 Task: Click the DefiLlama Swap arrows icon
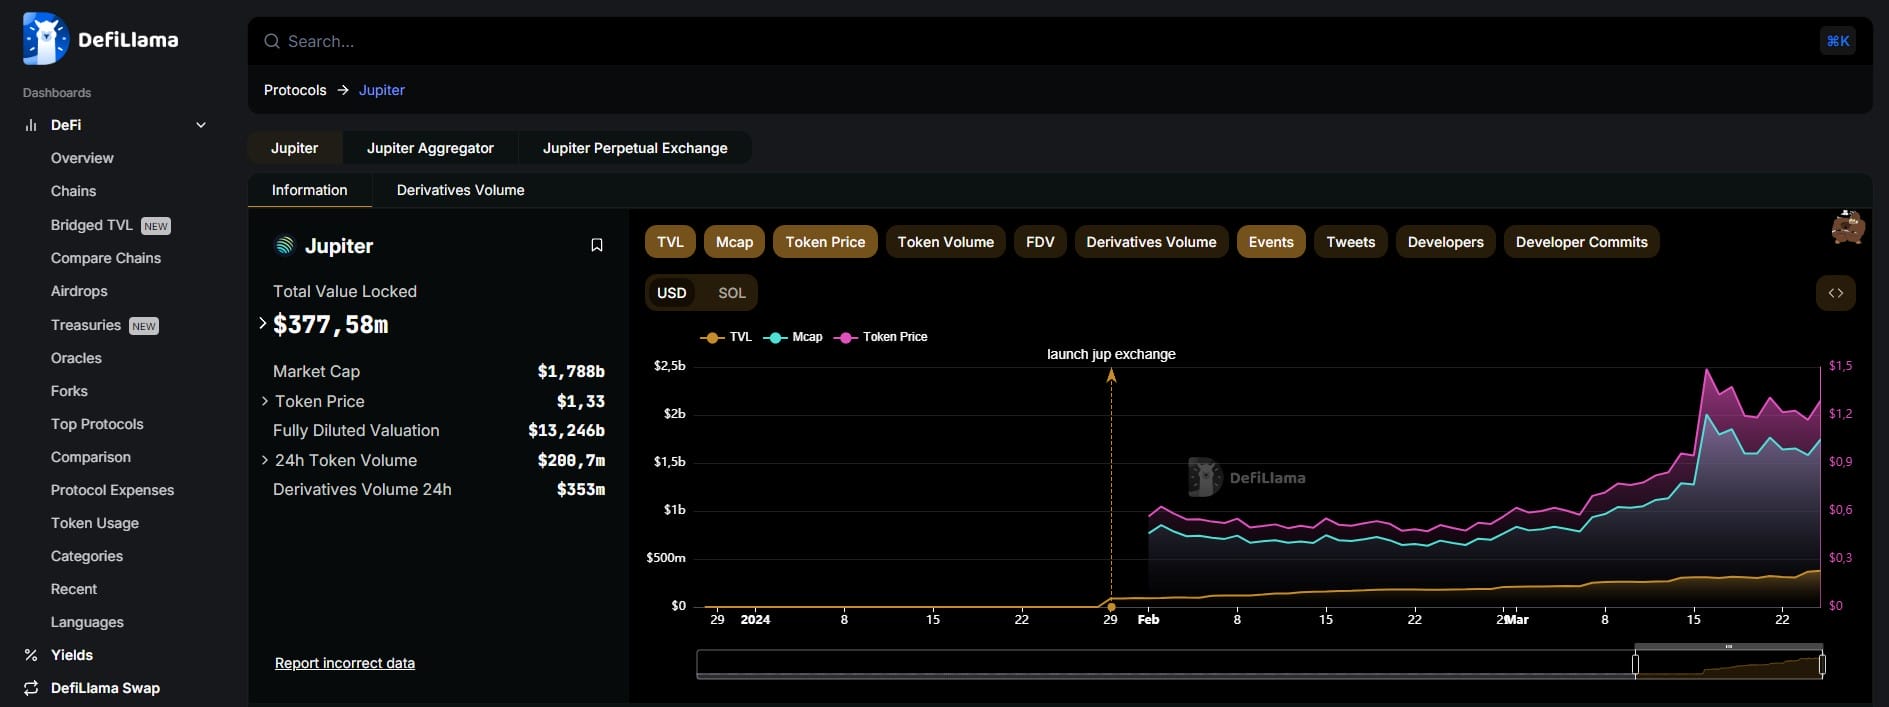tap(31, 688)
